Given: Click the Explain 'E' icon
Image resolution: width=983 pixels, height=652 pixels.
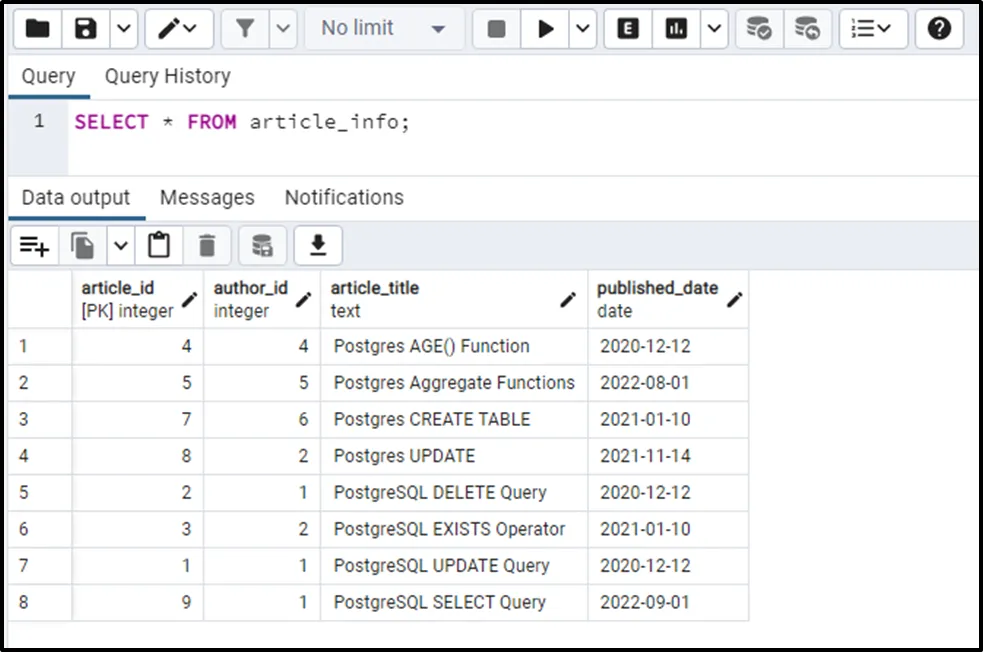Looking at the screenshot, I should point(628,29).
